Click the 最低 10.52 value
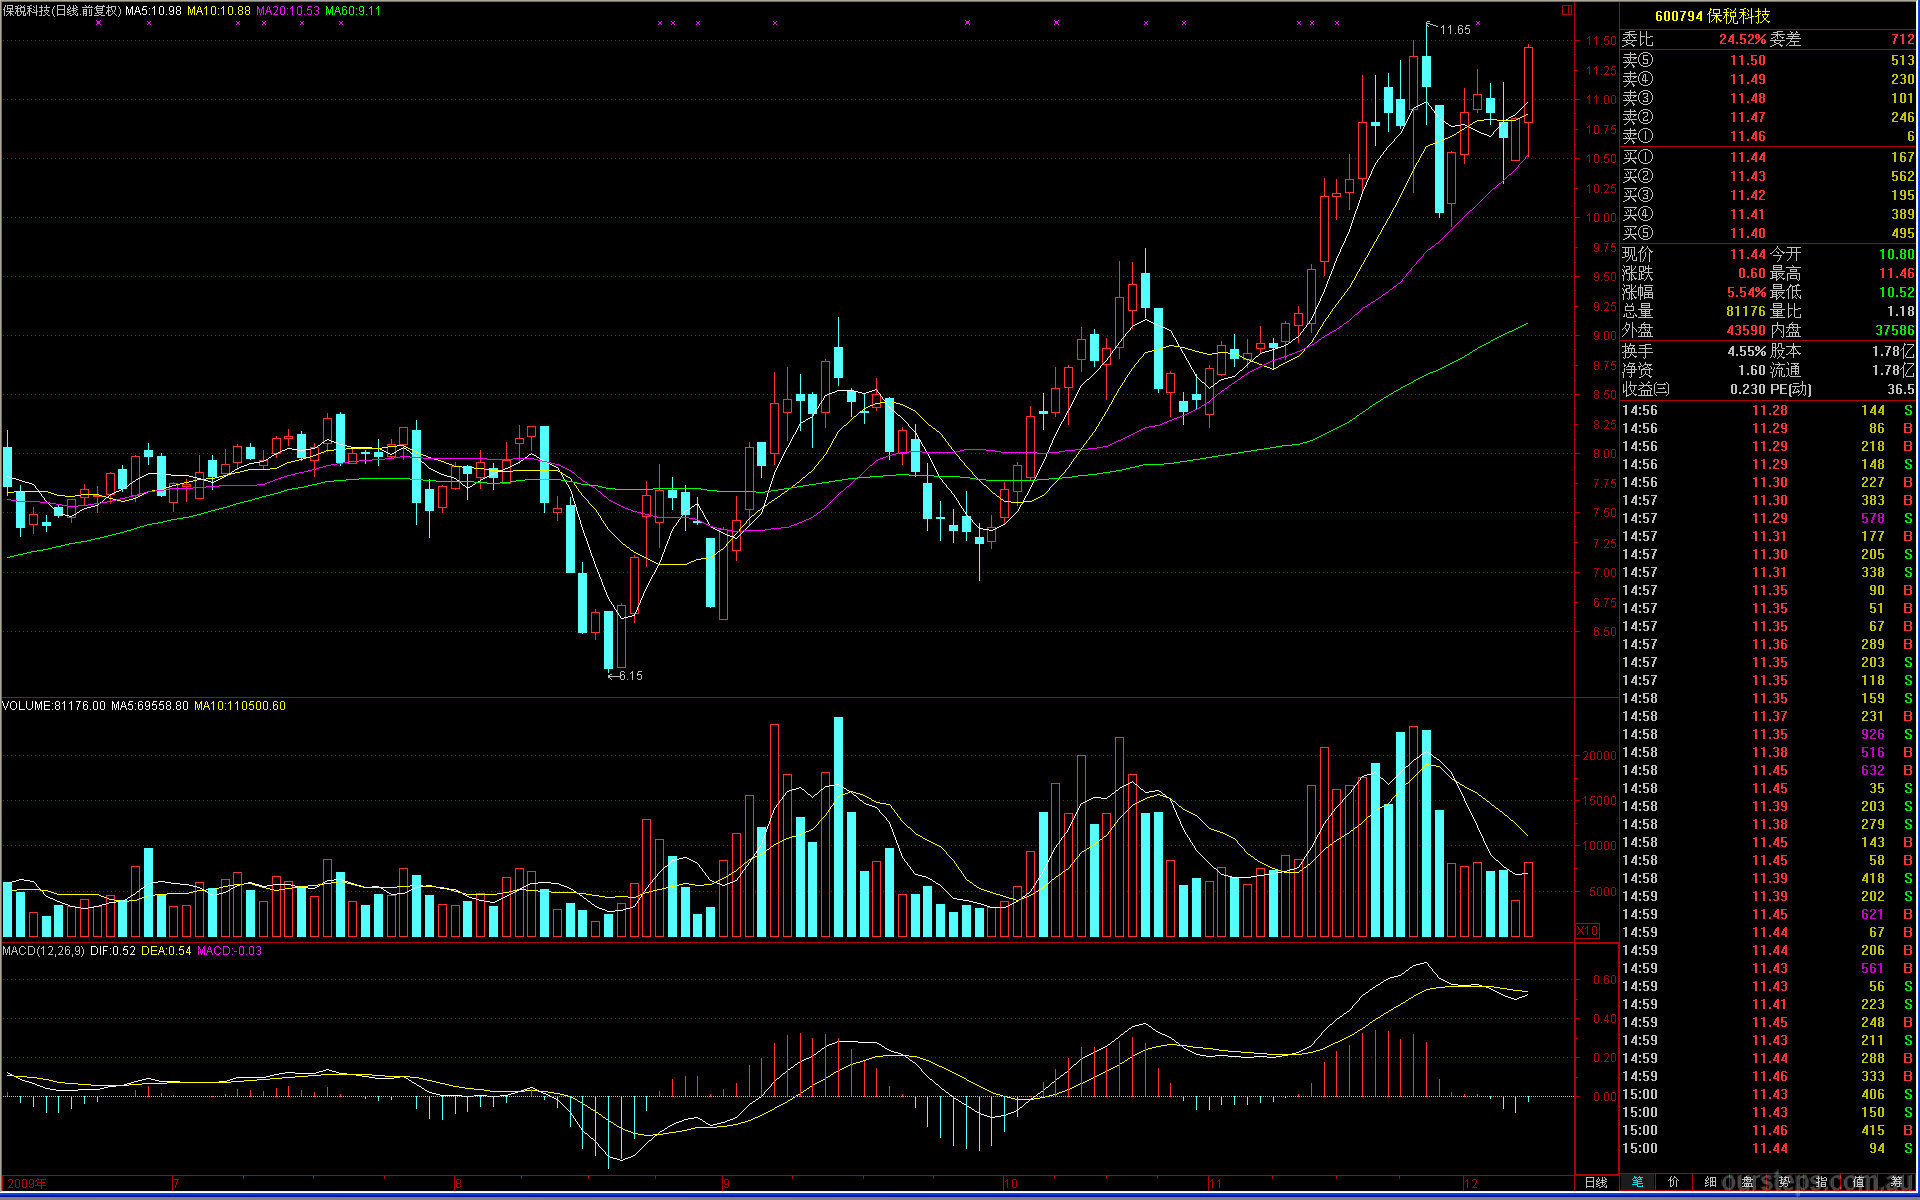The image size is (1920, 1200). 1897,293
